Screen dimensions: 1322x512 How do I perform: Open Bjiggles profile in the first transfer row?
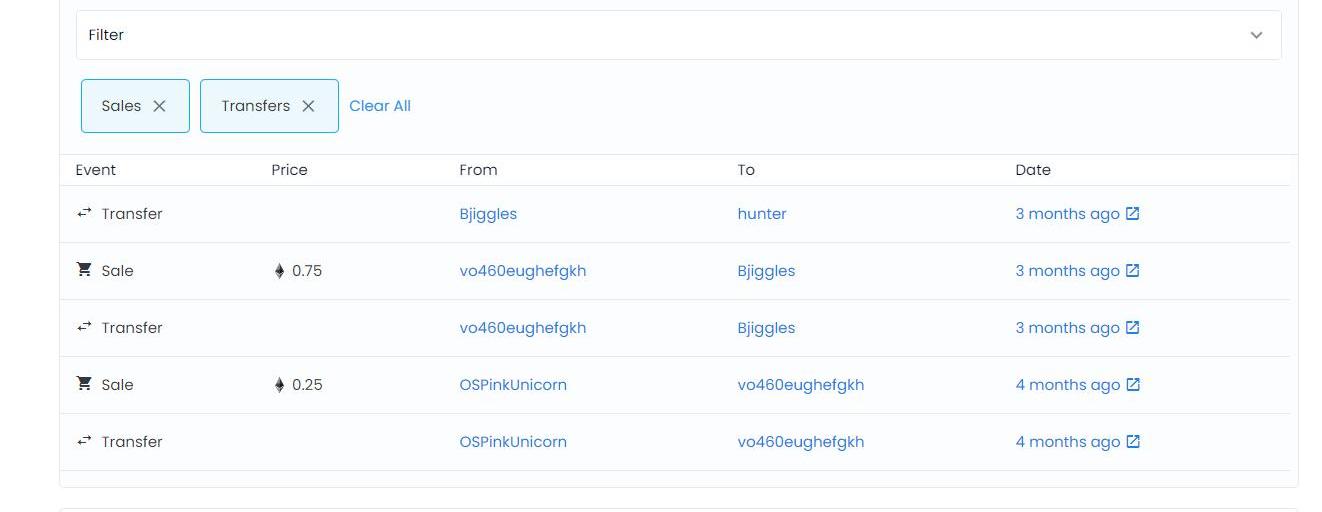click(x=488, y=214)
